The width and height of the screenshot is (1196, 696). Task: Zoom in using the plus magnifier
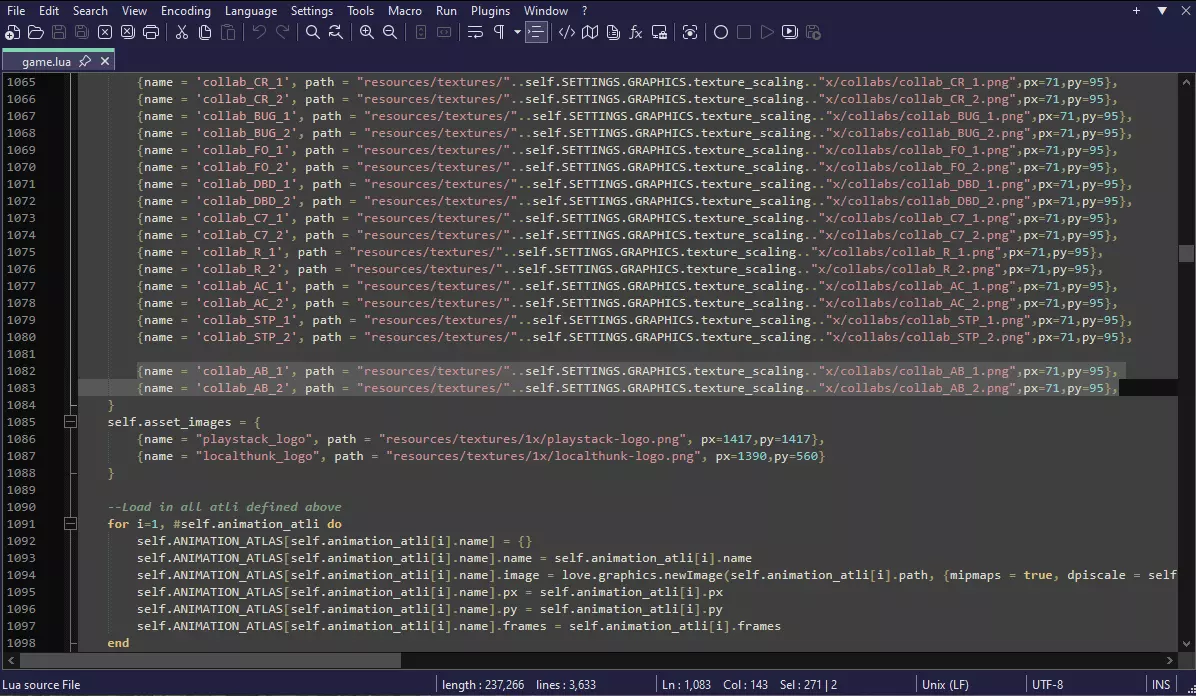tap(366, 32)
